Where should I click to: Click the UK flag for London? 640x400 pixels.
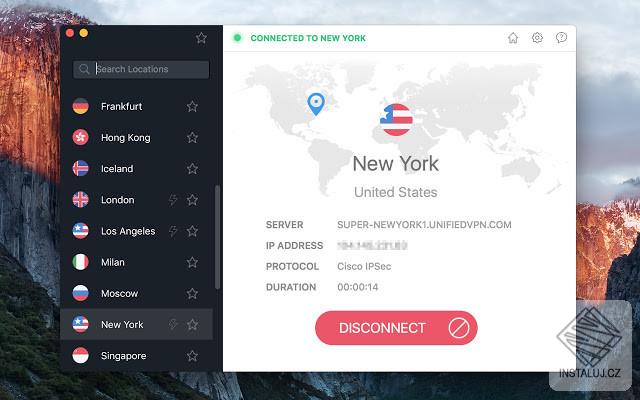80,200
